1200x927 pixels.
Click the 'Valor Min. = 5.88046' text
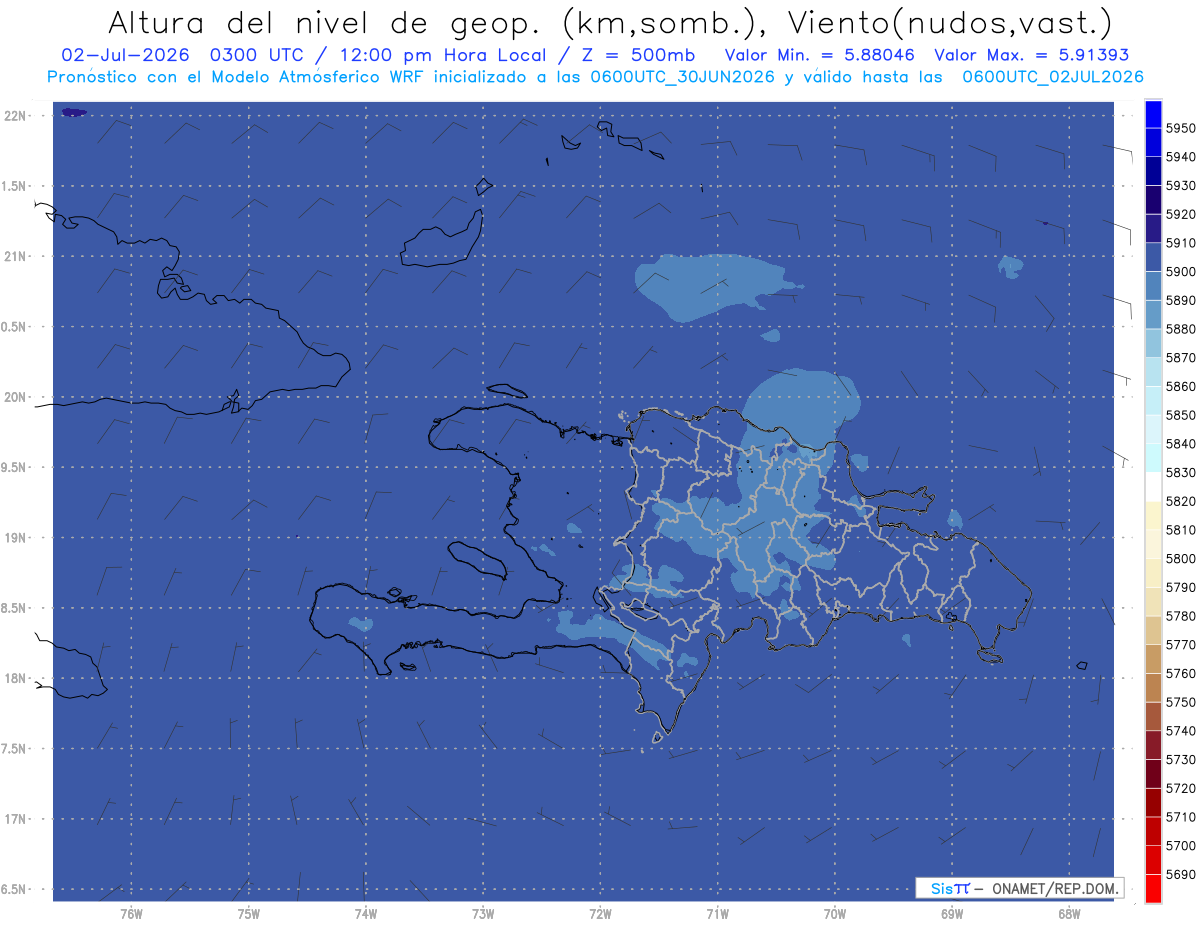(x=820, y=55)
